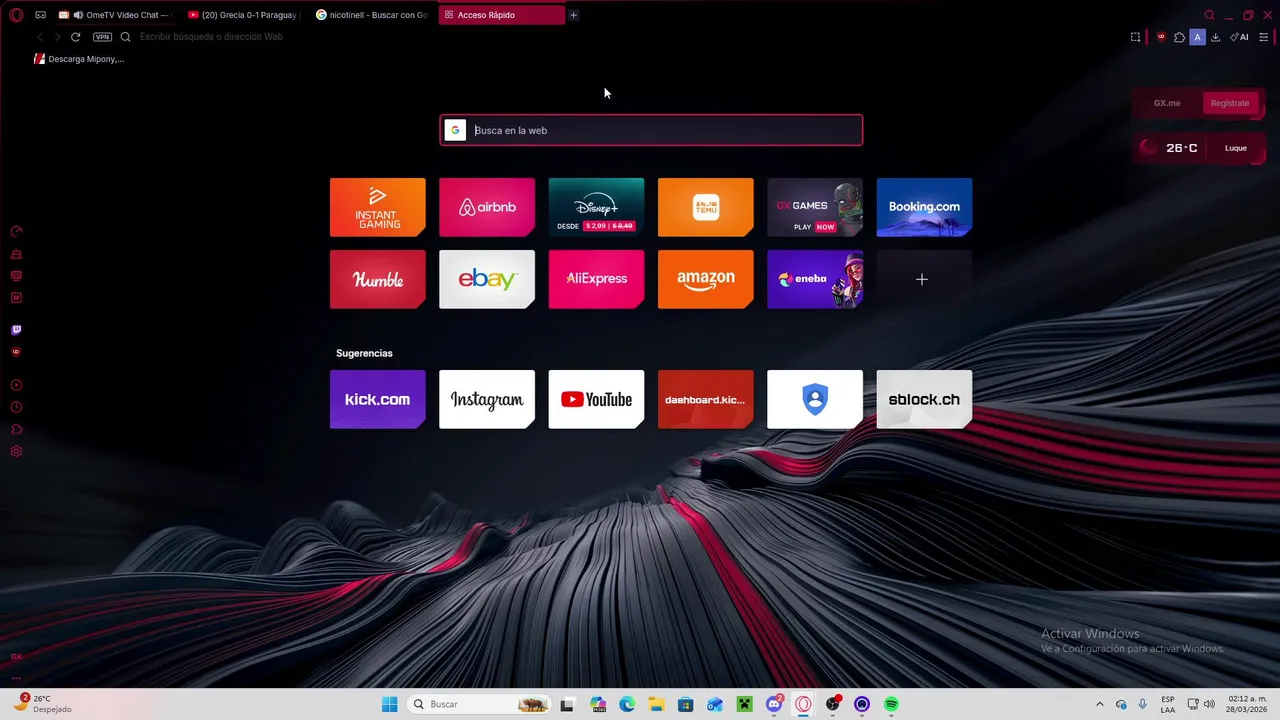
Task: Open the Windows Start button
Action: 389,704
